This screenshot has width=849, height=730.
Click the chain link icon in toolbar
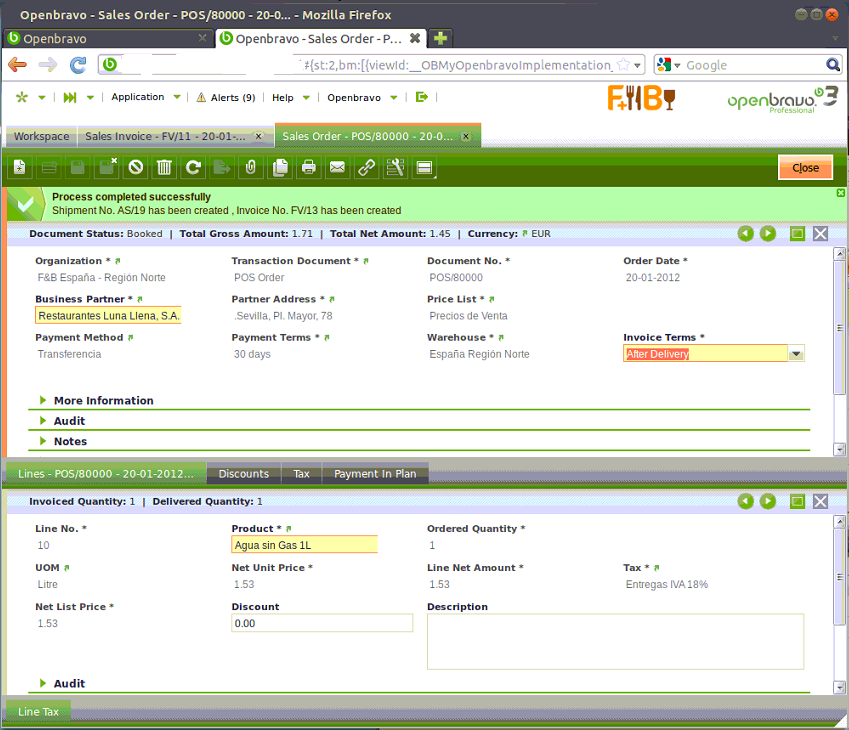tap(367, 168)
